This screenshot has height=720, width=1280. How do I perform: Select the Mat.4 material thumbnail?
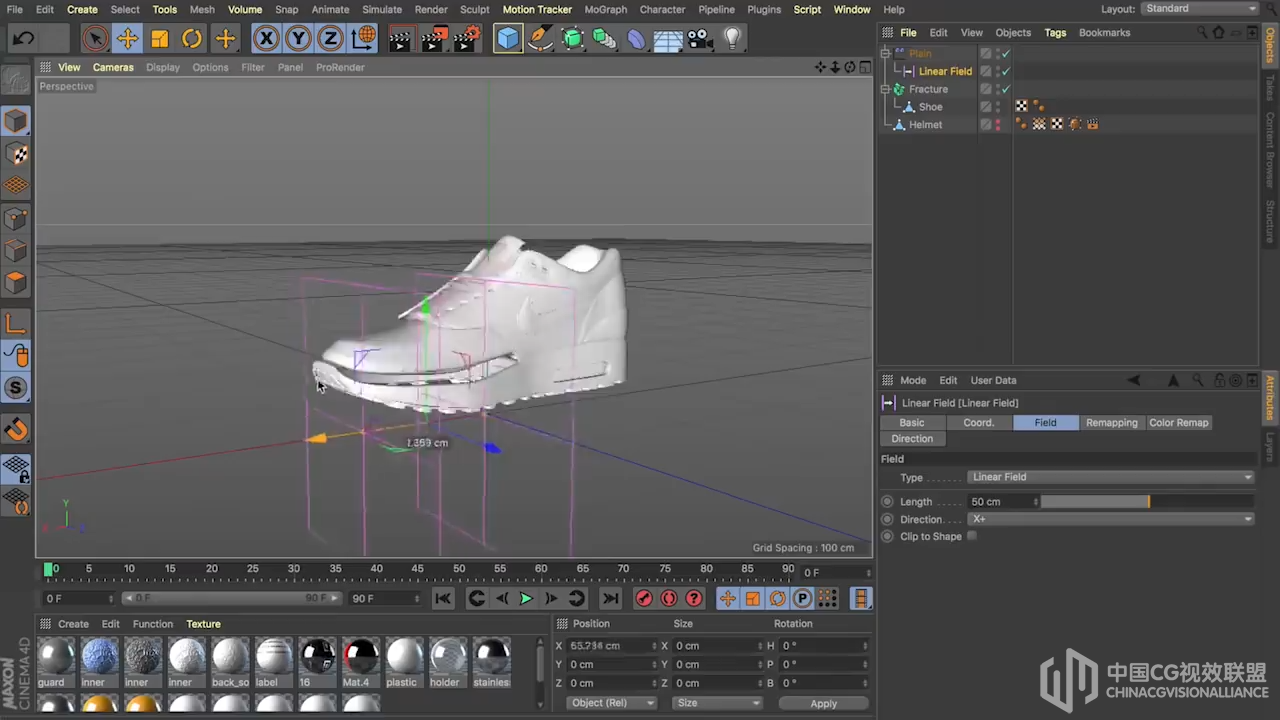pyautogui.click(x=360, y=658)
